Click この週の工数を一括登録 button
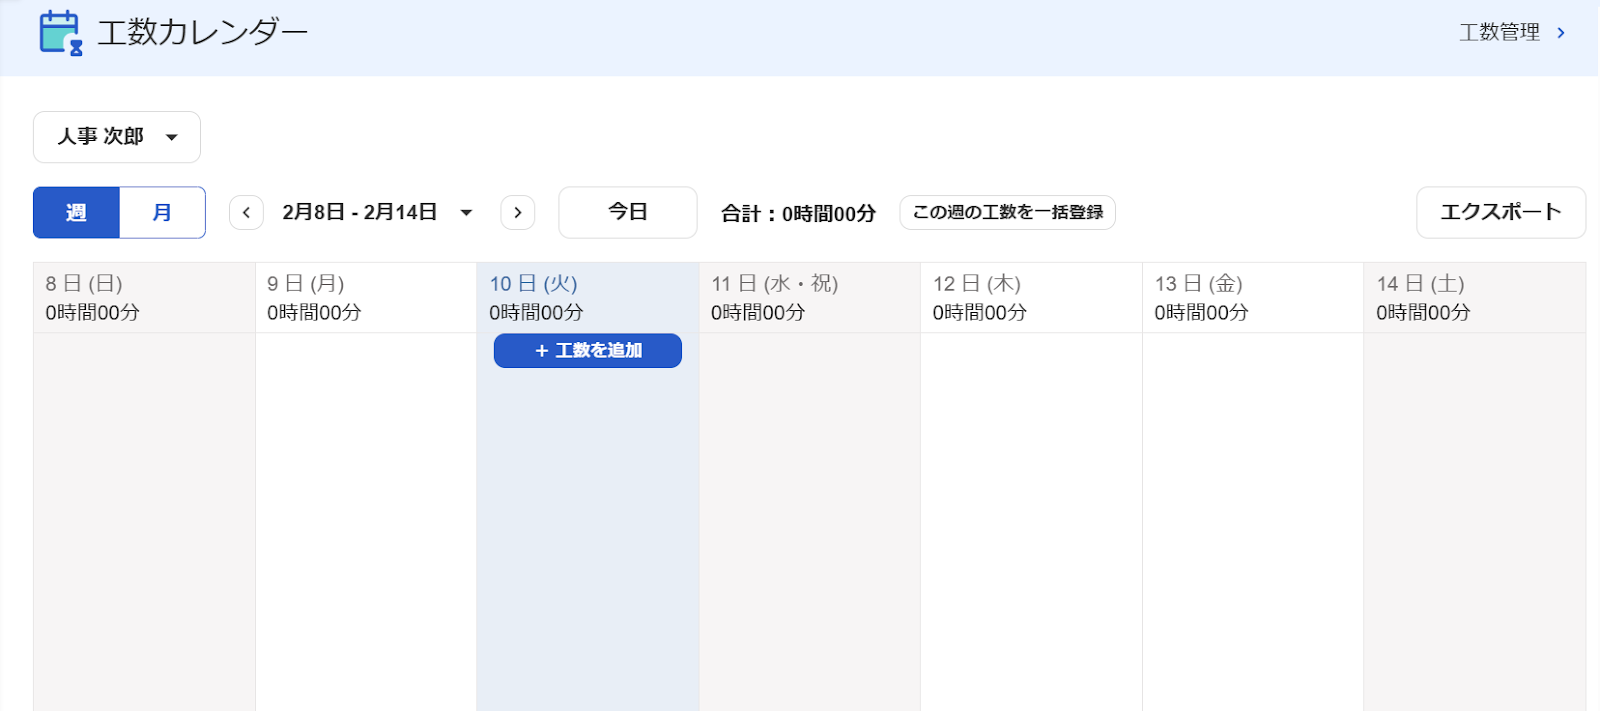Image resolution: width=1600 pixels, height=711 pixels. click(1007, 212)
